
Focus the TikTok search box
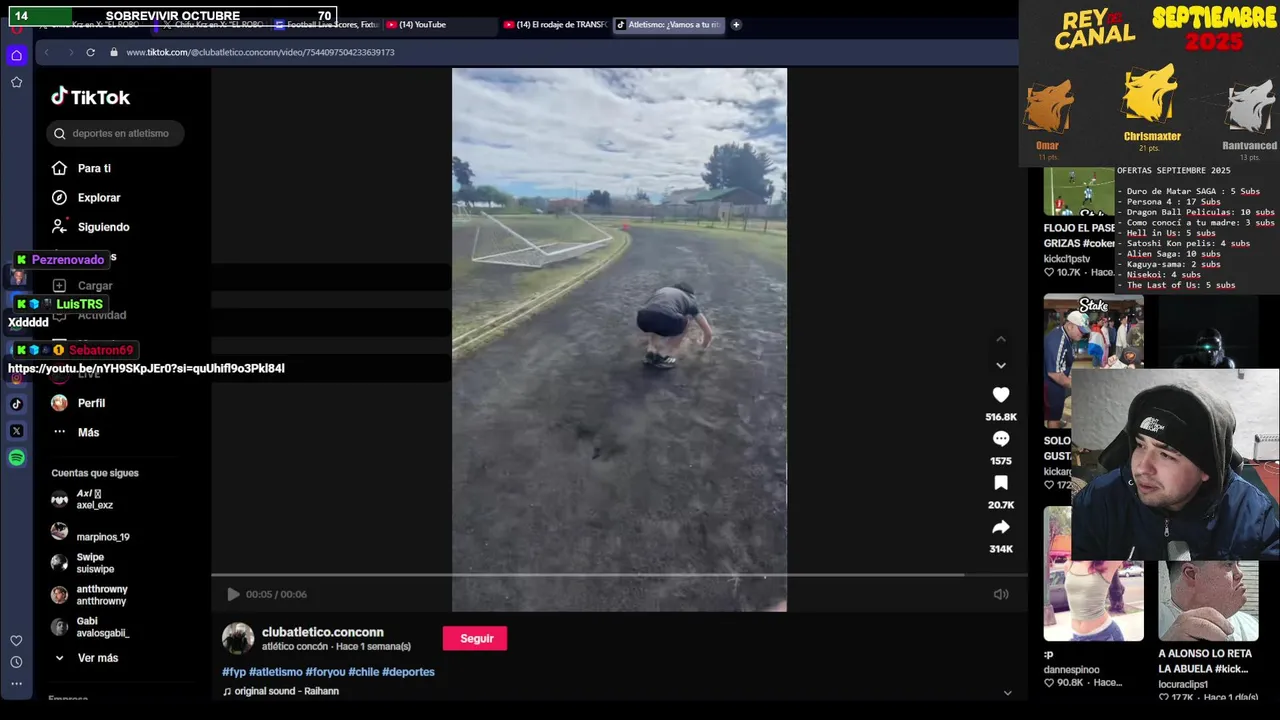(x=115, y=133)
